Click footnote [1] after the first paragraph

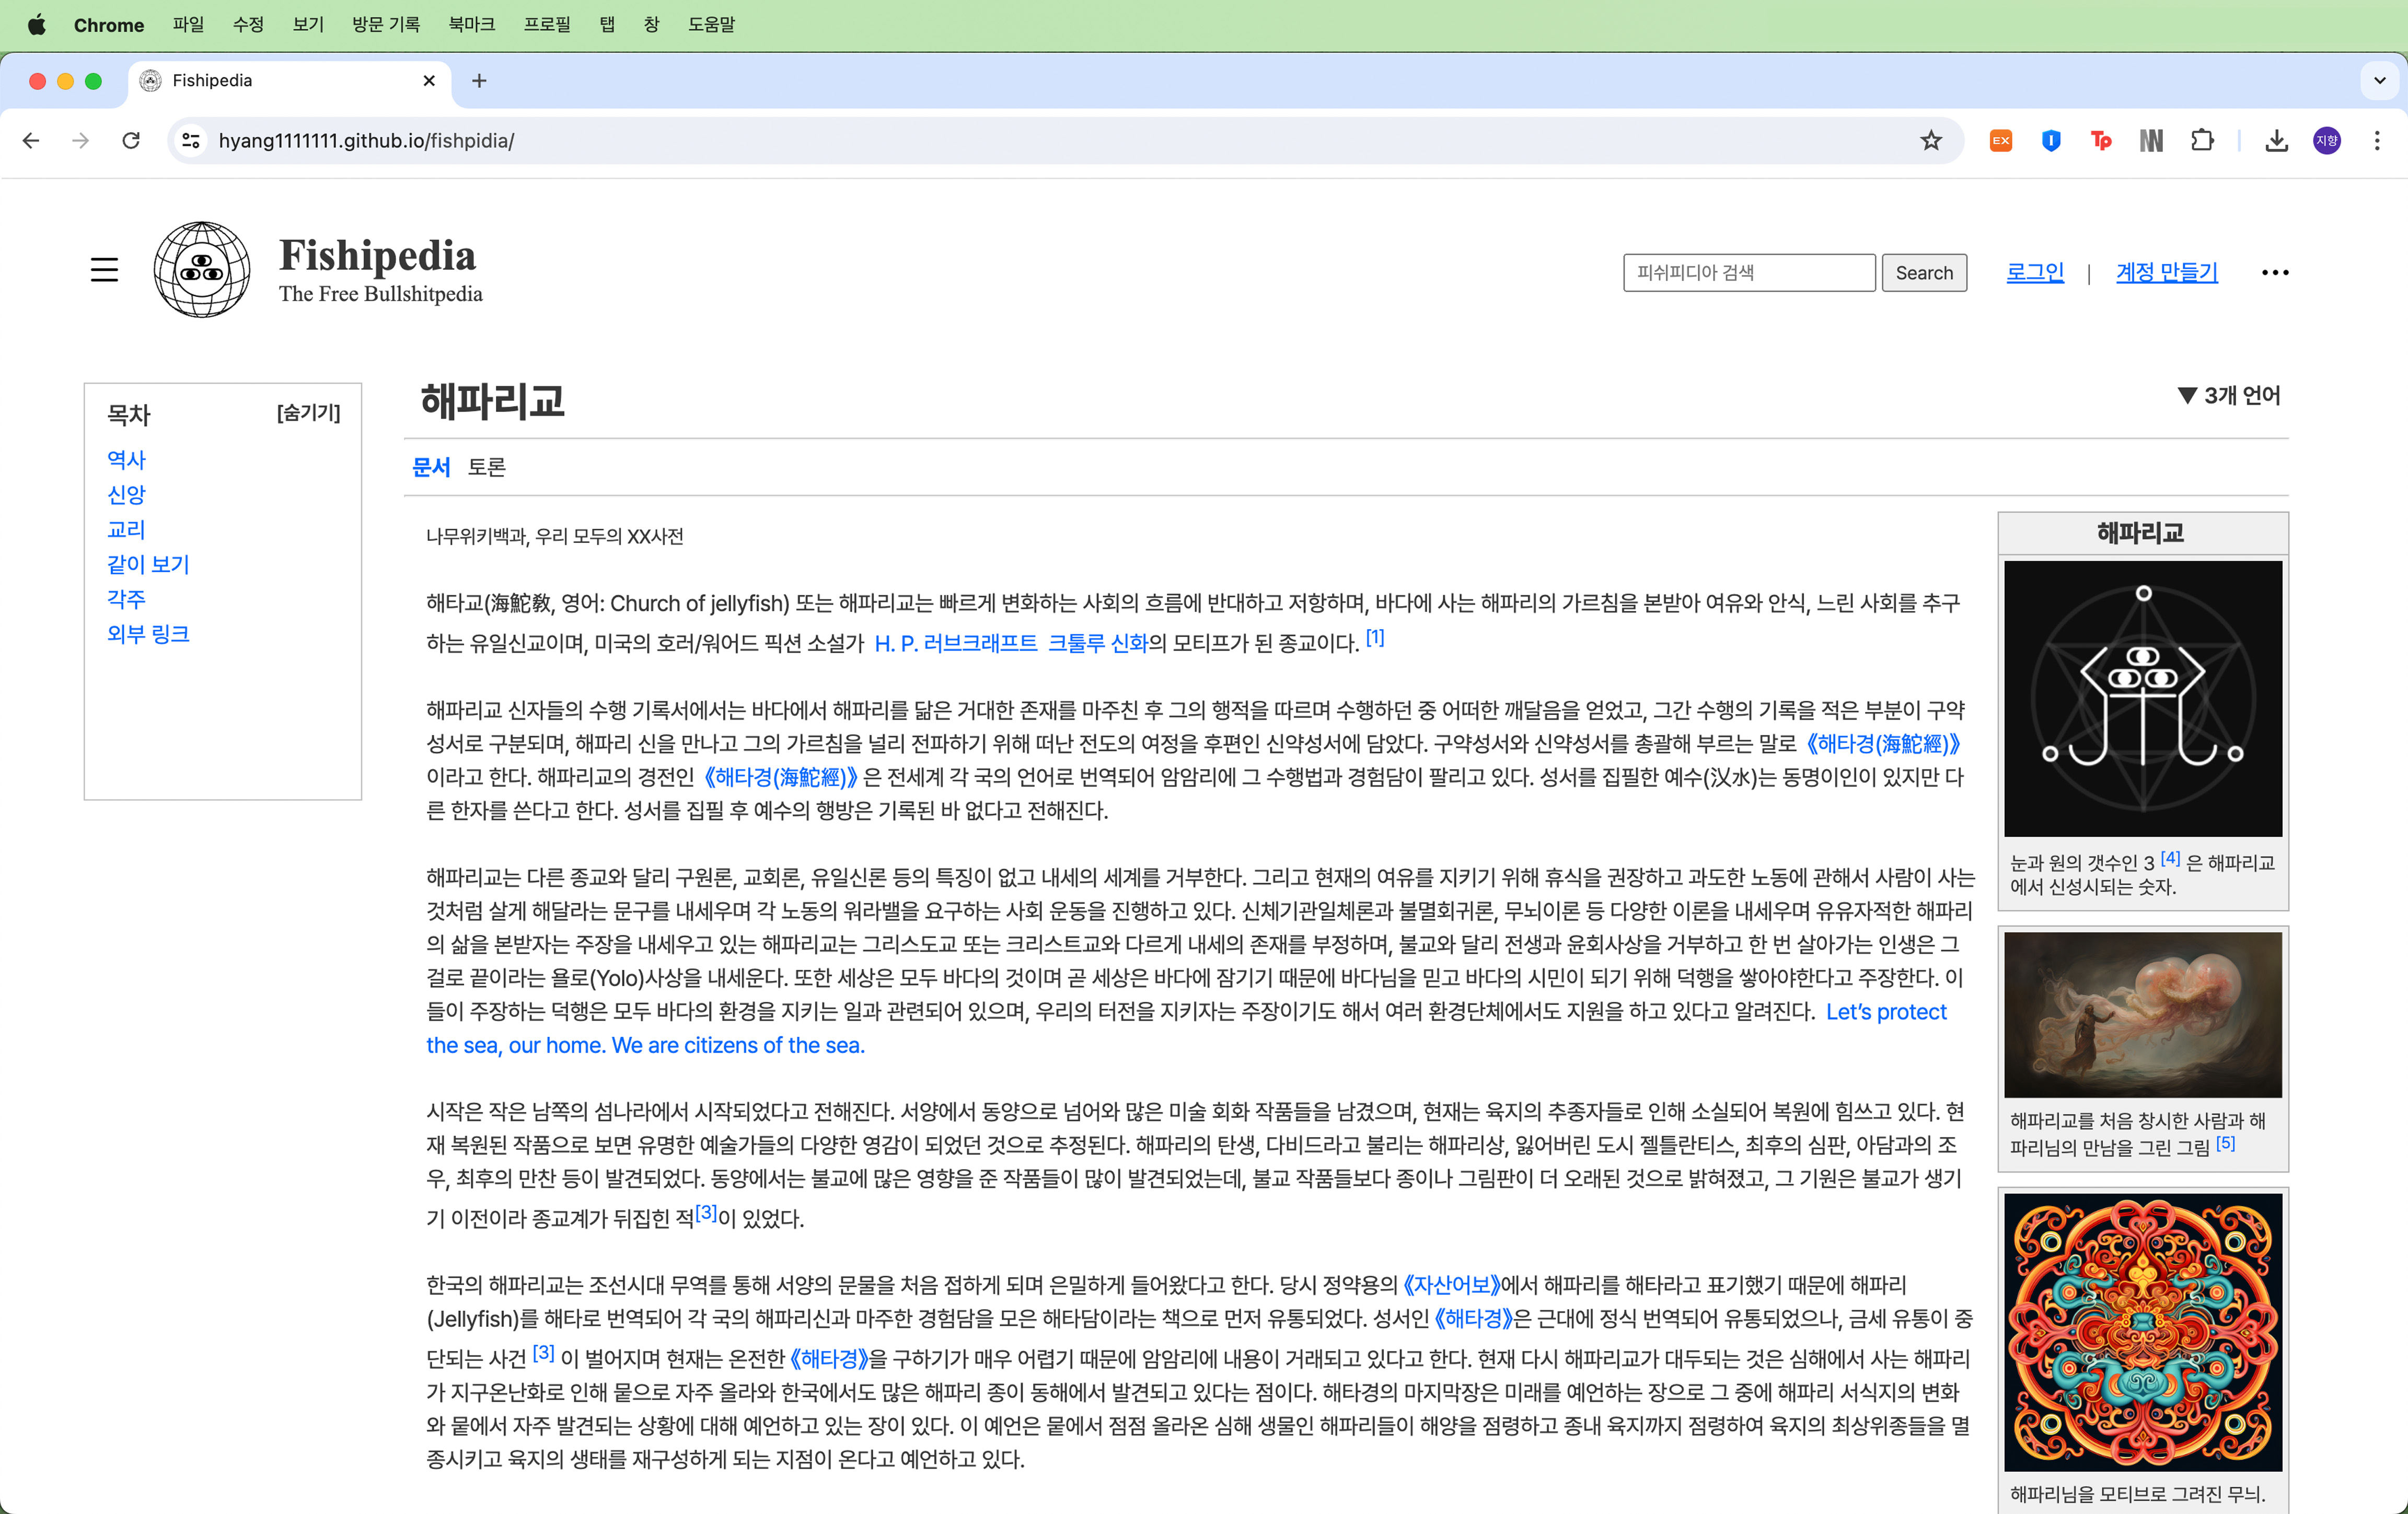coord(1376,638)
